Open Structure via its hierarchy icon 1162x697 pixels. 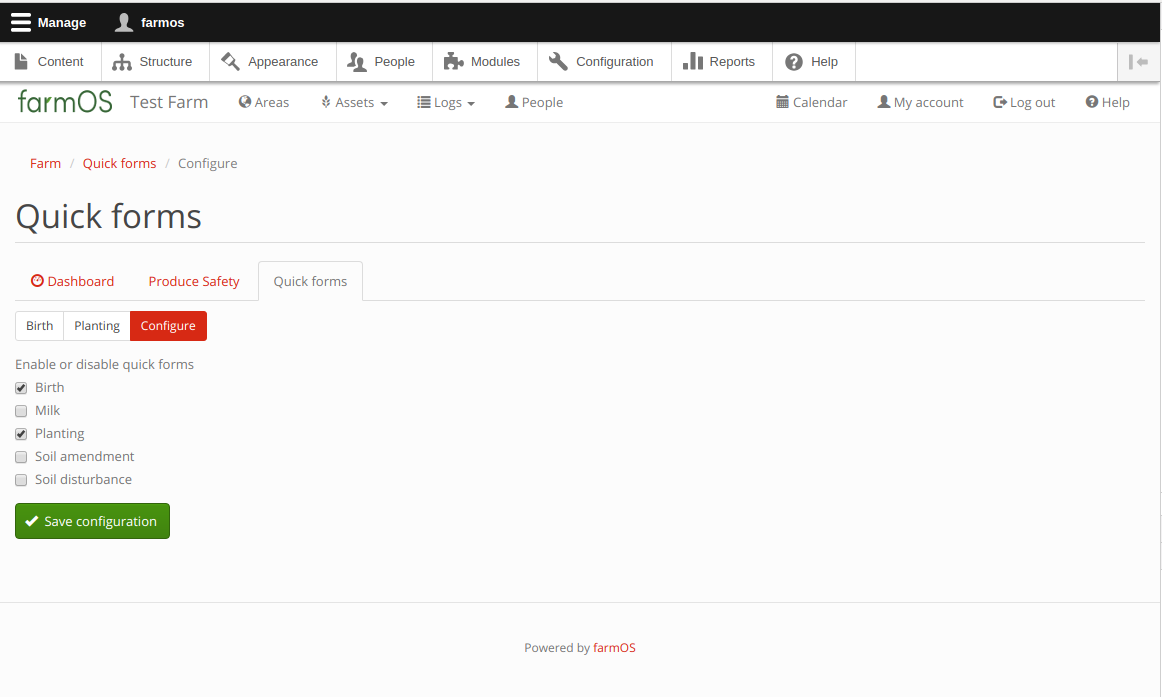pos(122,62)
